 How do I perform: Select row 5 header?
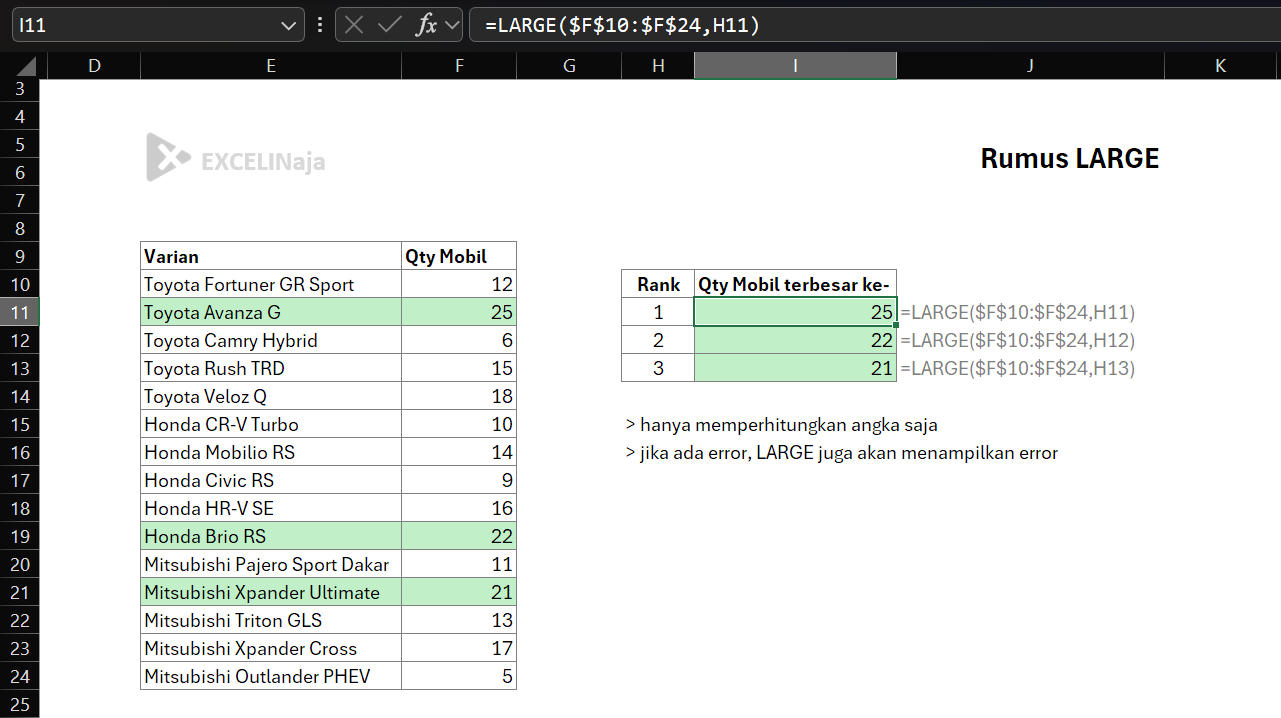point(20,144)
